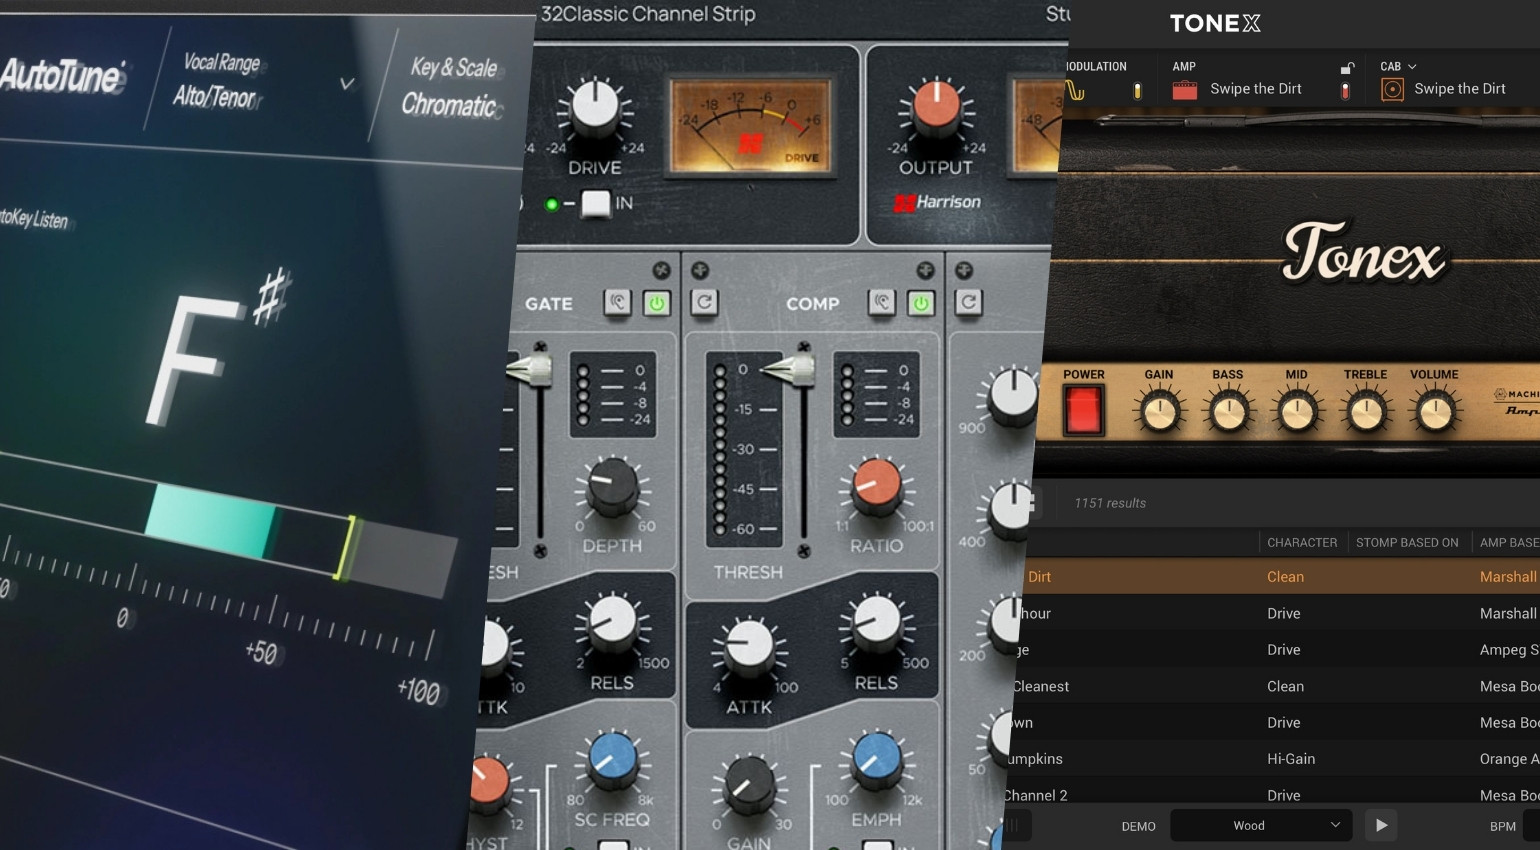Click Key & Scale Chromatic setting
The image size is (1540, 850).
[x=450, y=88]
